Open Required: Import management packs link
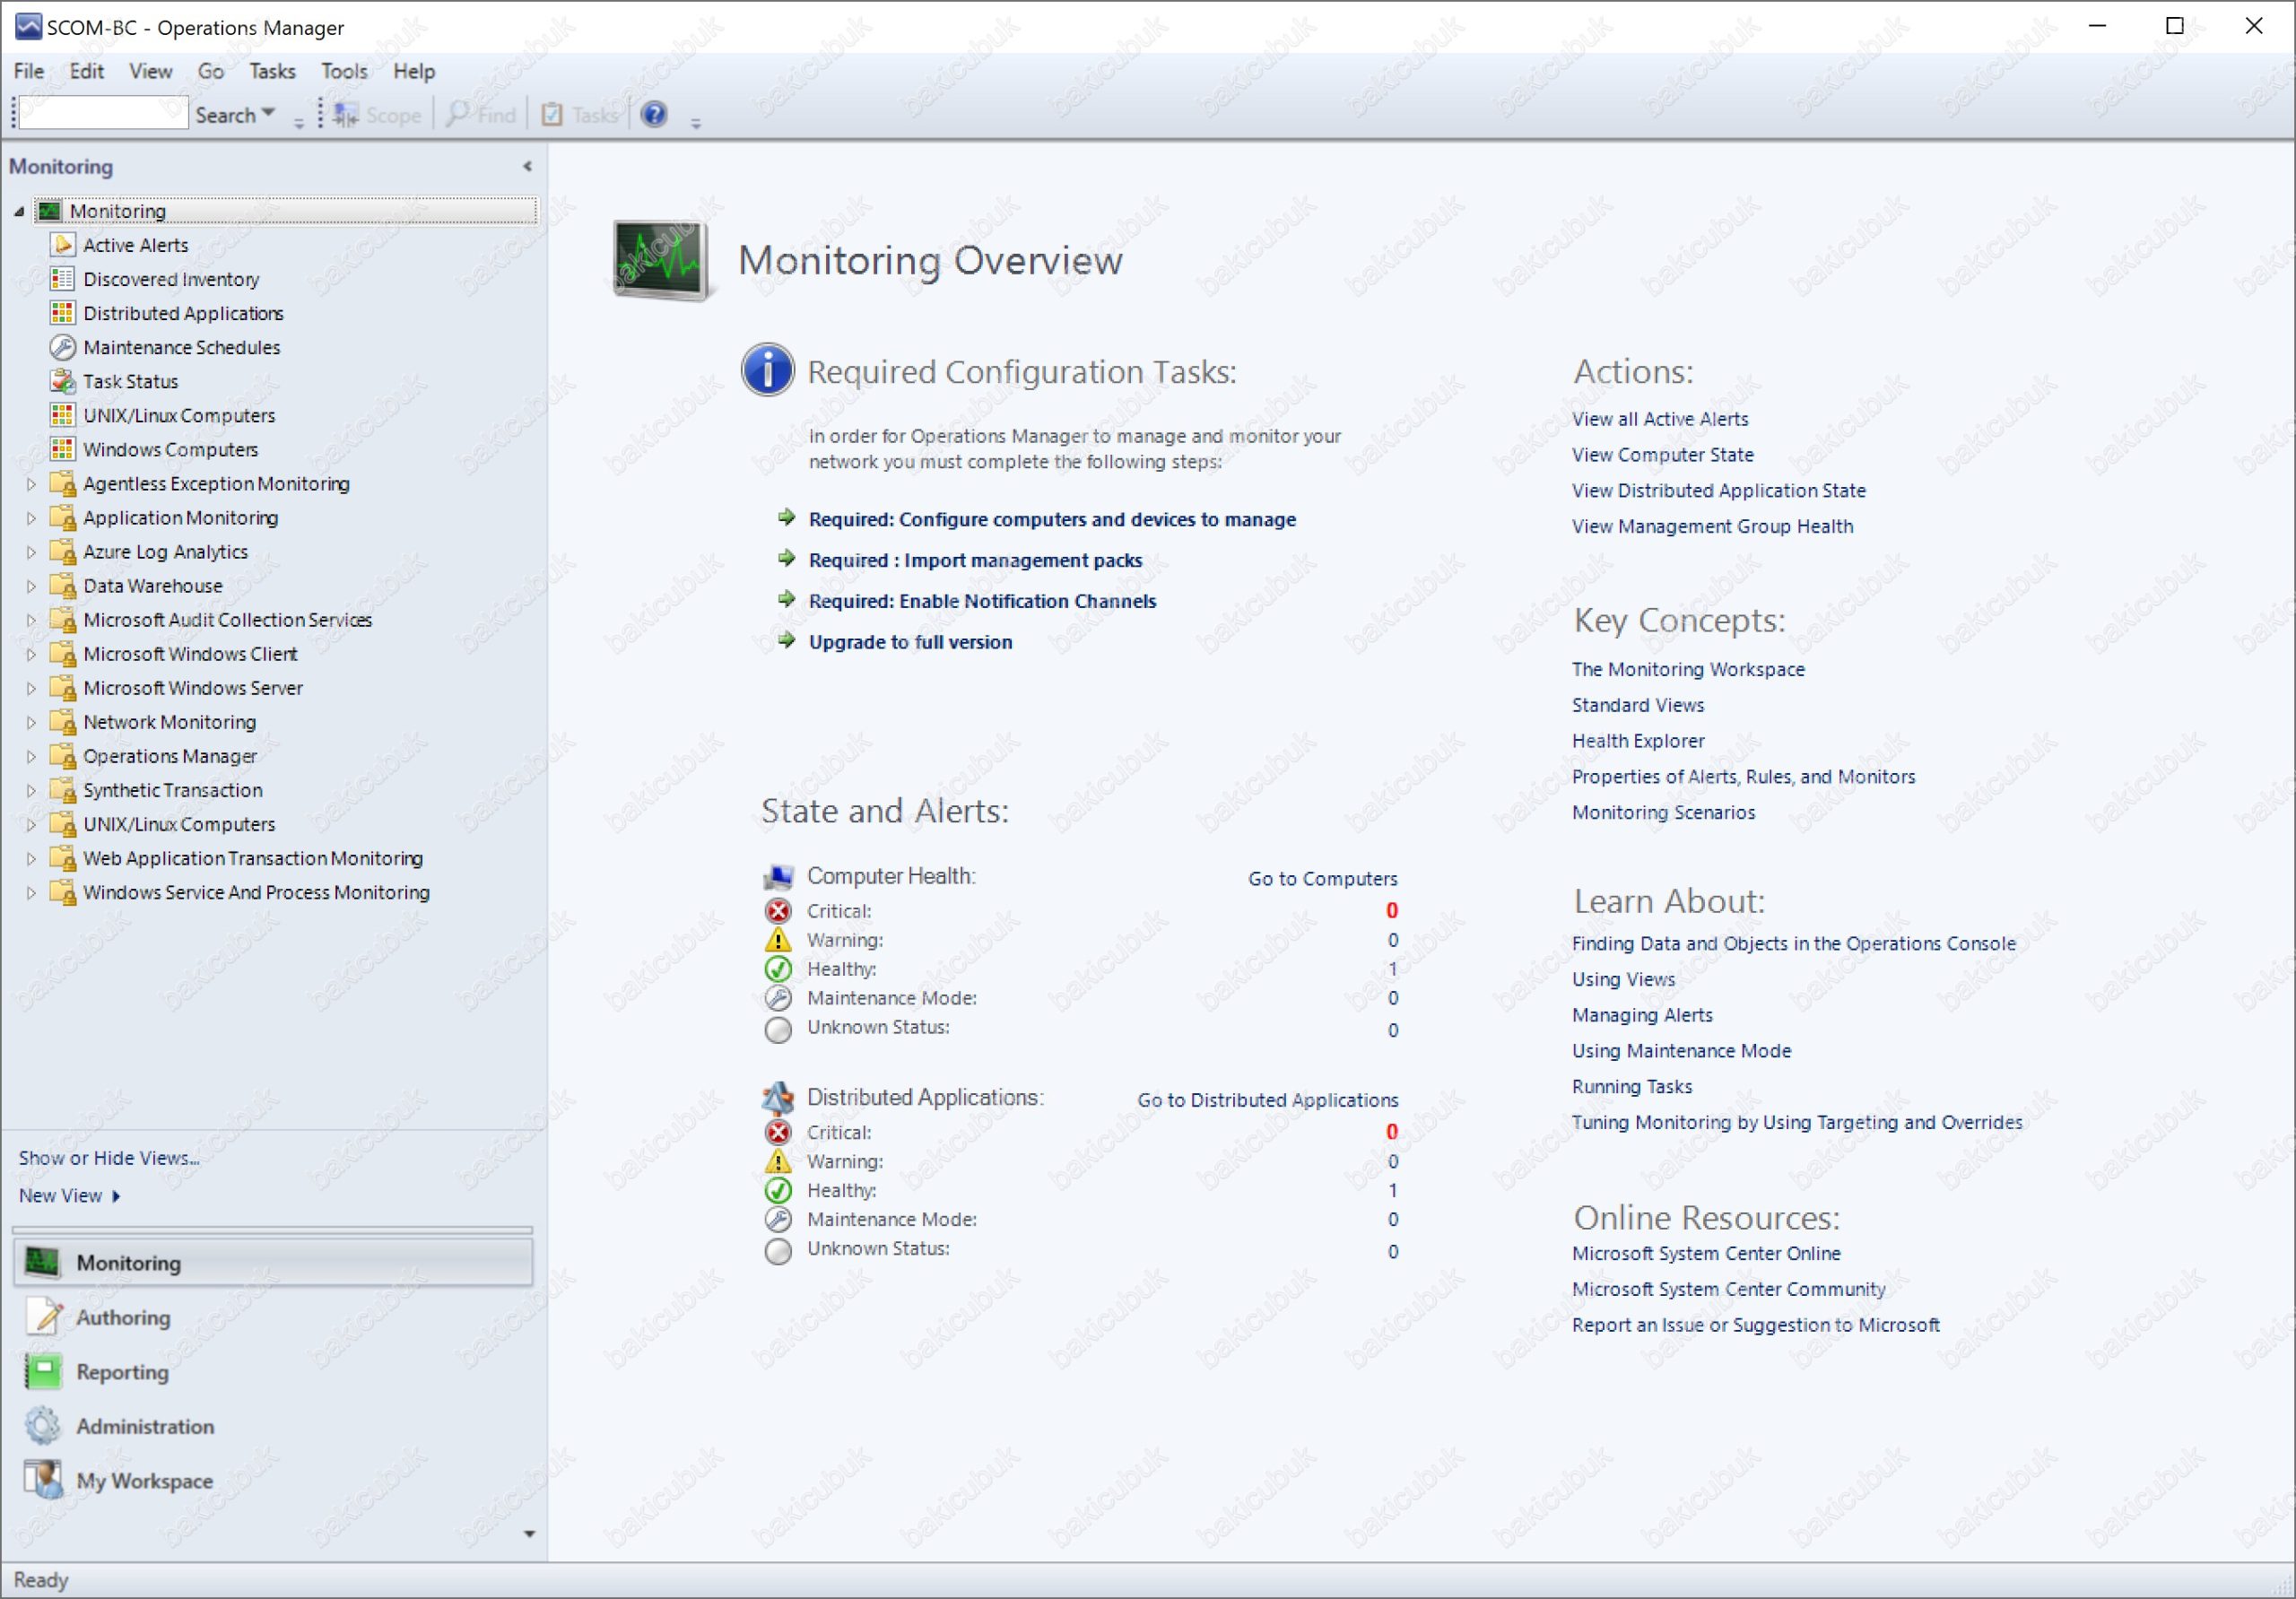The image size is (2296, 1599). (x=975, y=560)
